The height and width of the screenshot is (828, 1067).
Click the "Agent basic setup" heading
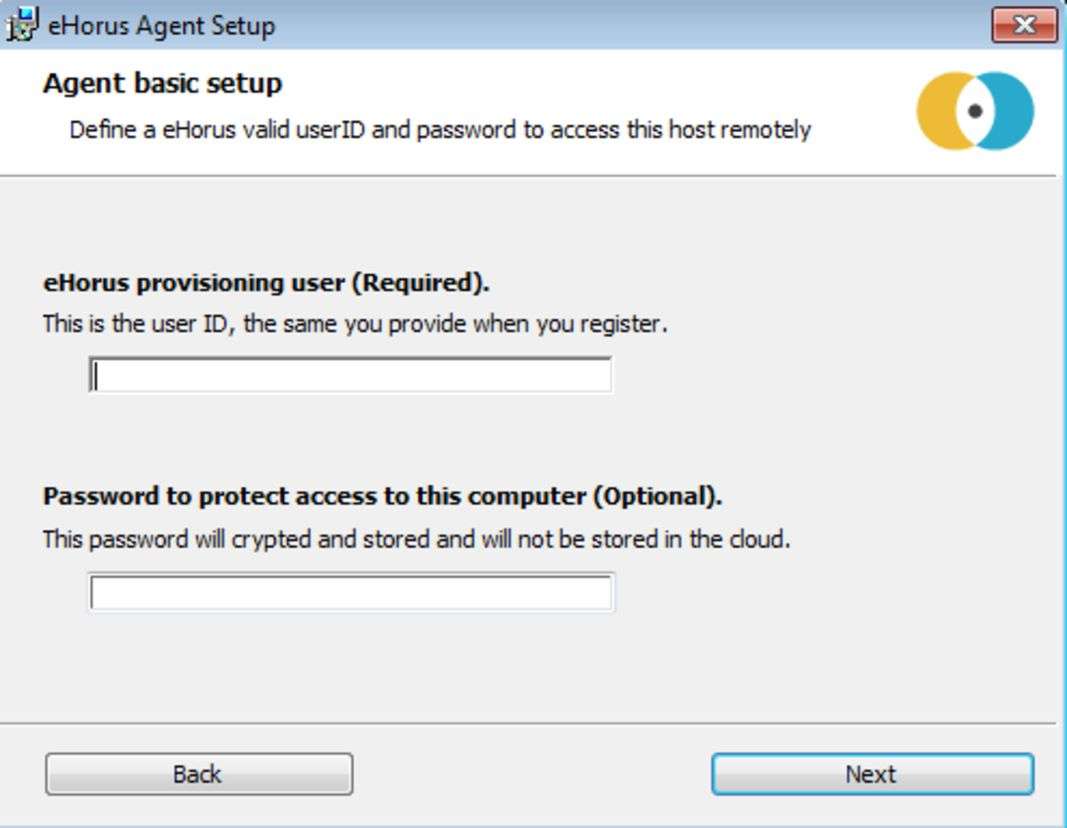[162, 83]
